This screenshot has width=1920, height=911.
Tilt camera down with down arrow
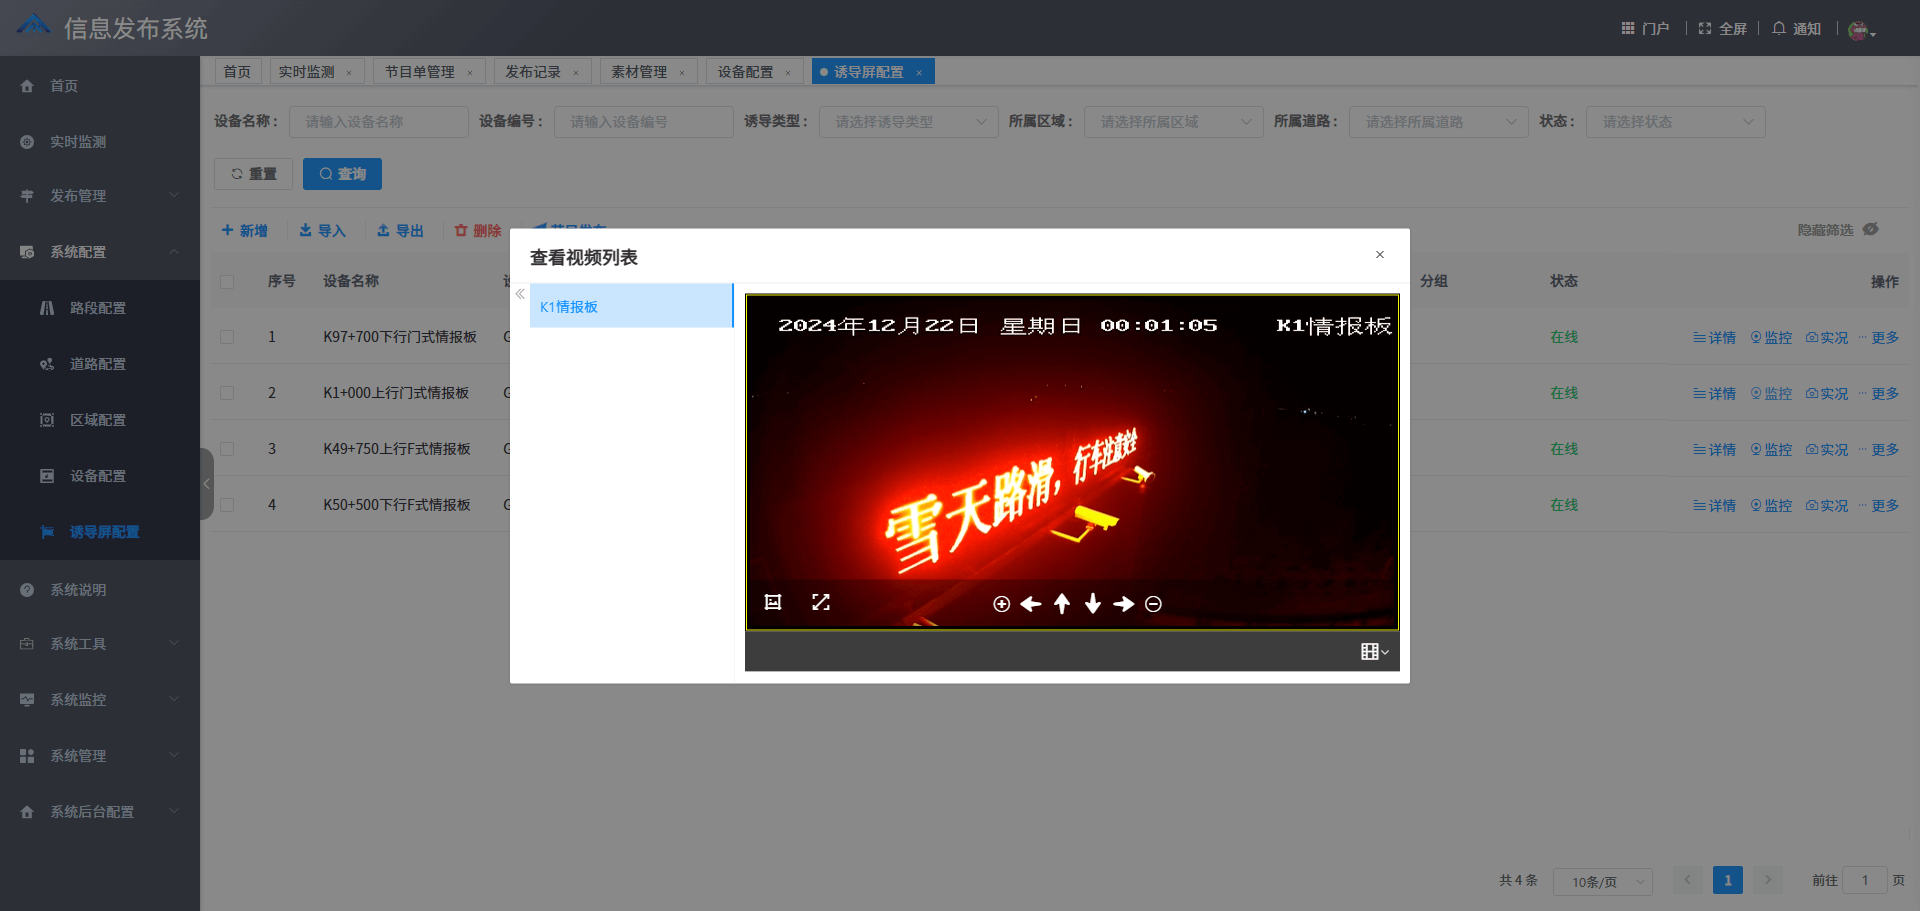coord(1093,604)
